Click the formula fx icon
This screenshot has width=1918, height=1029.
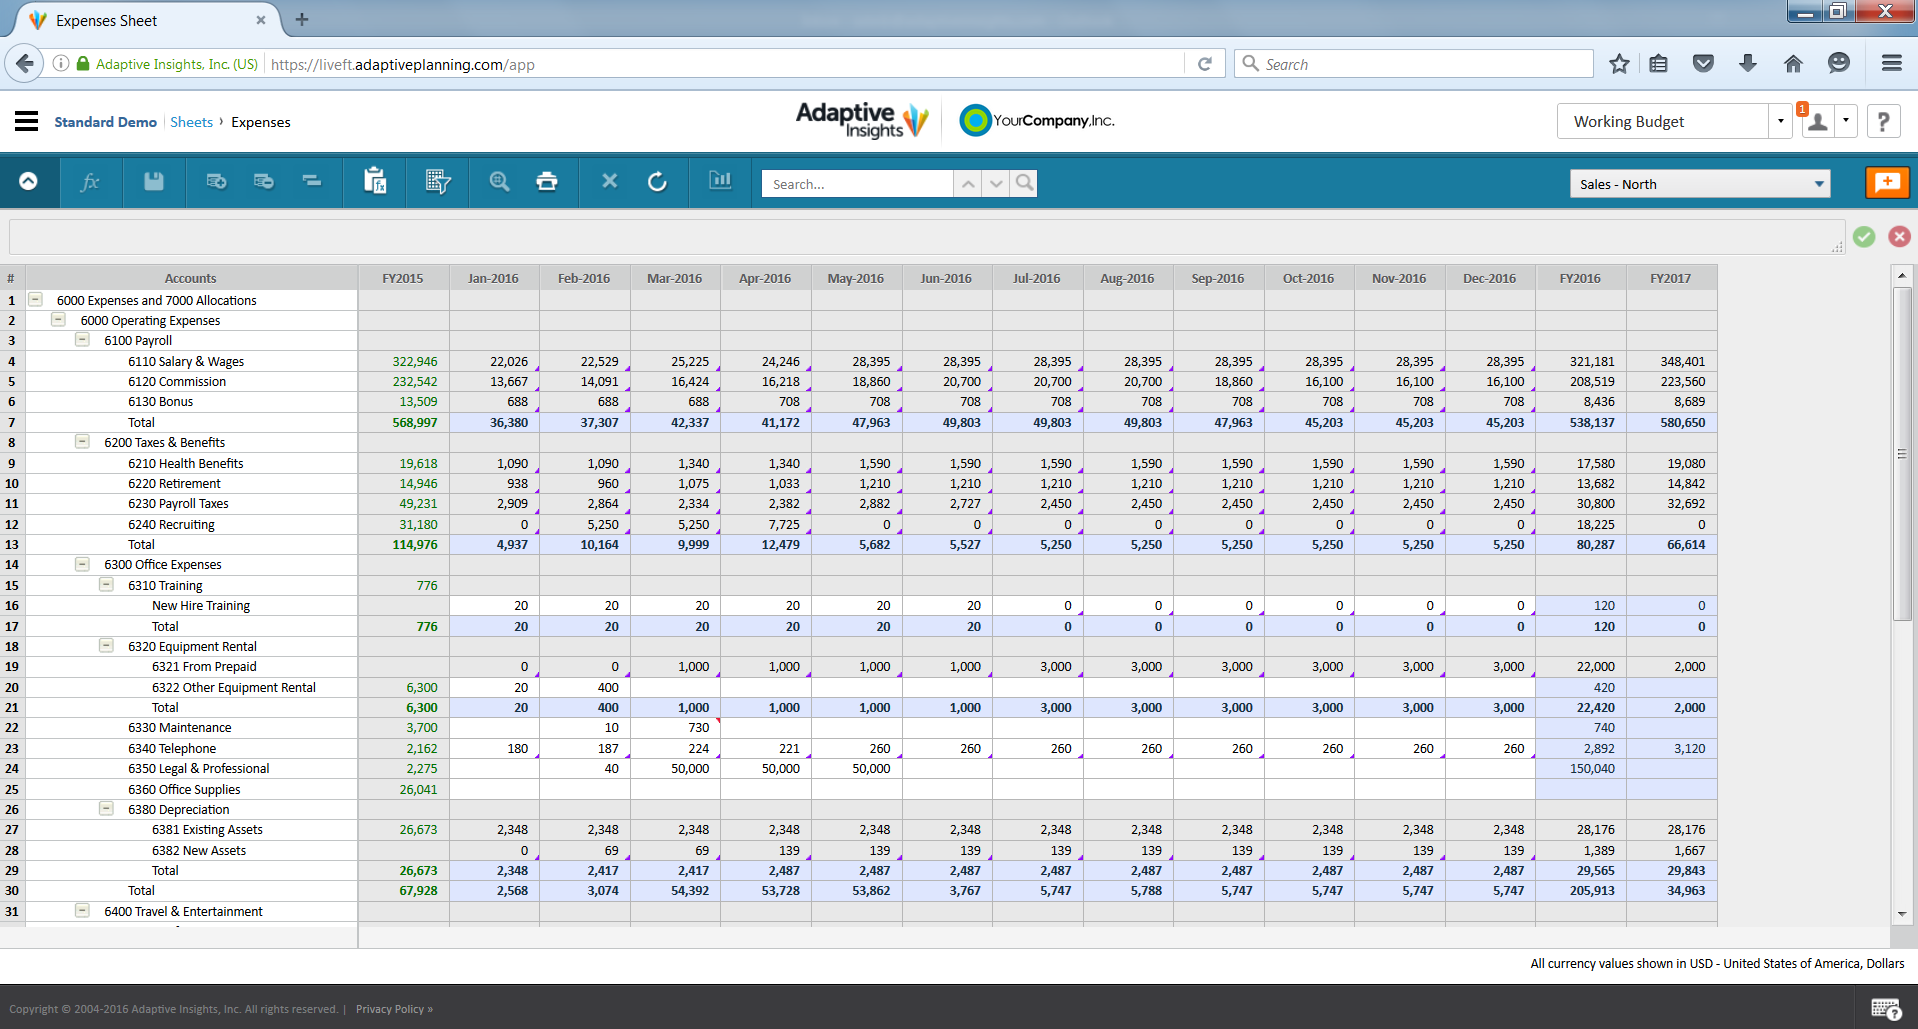pos(90,181)
